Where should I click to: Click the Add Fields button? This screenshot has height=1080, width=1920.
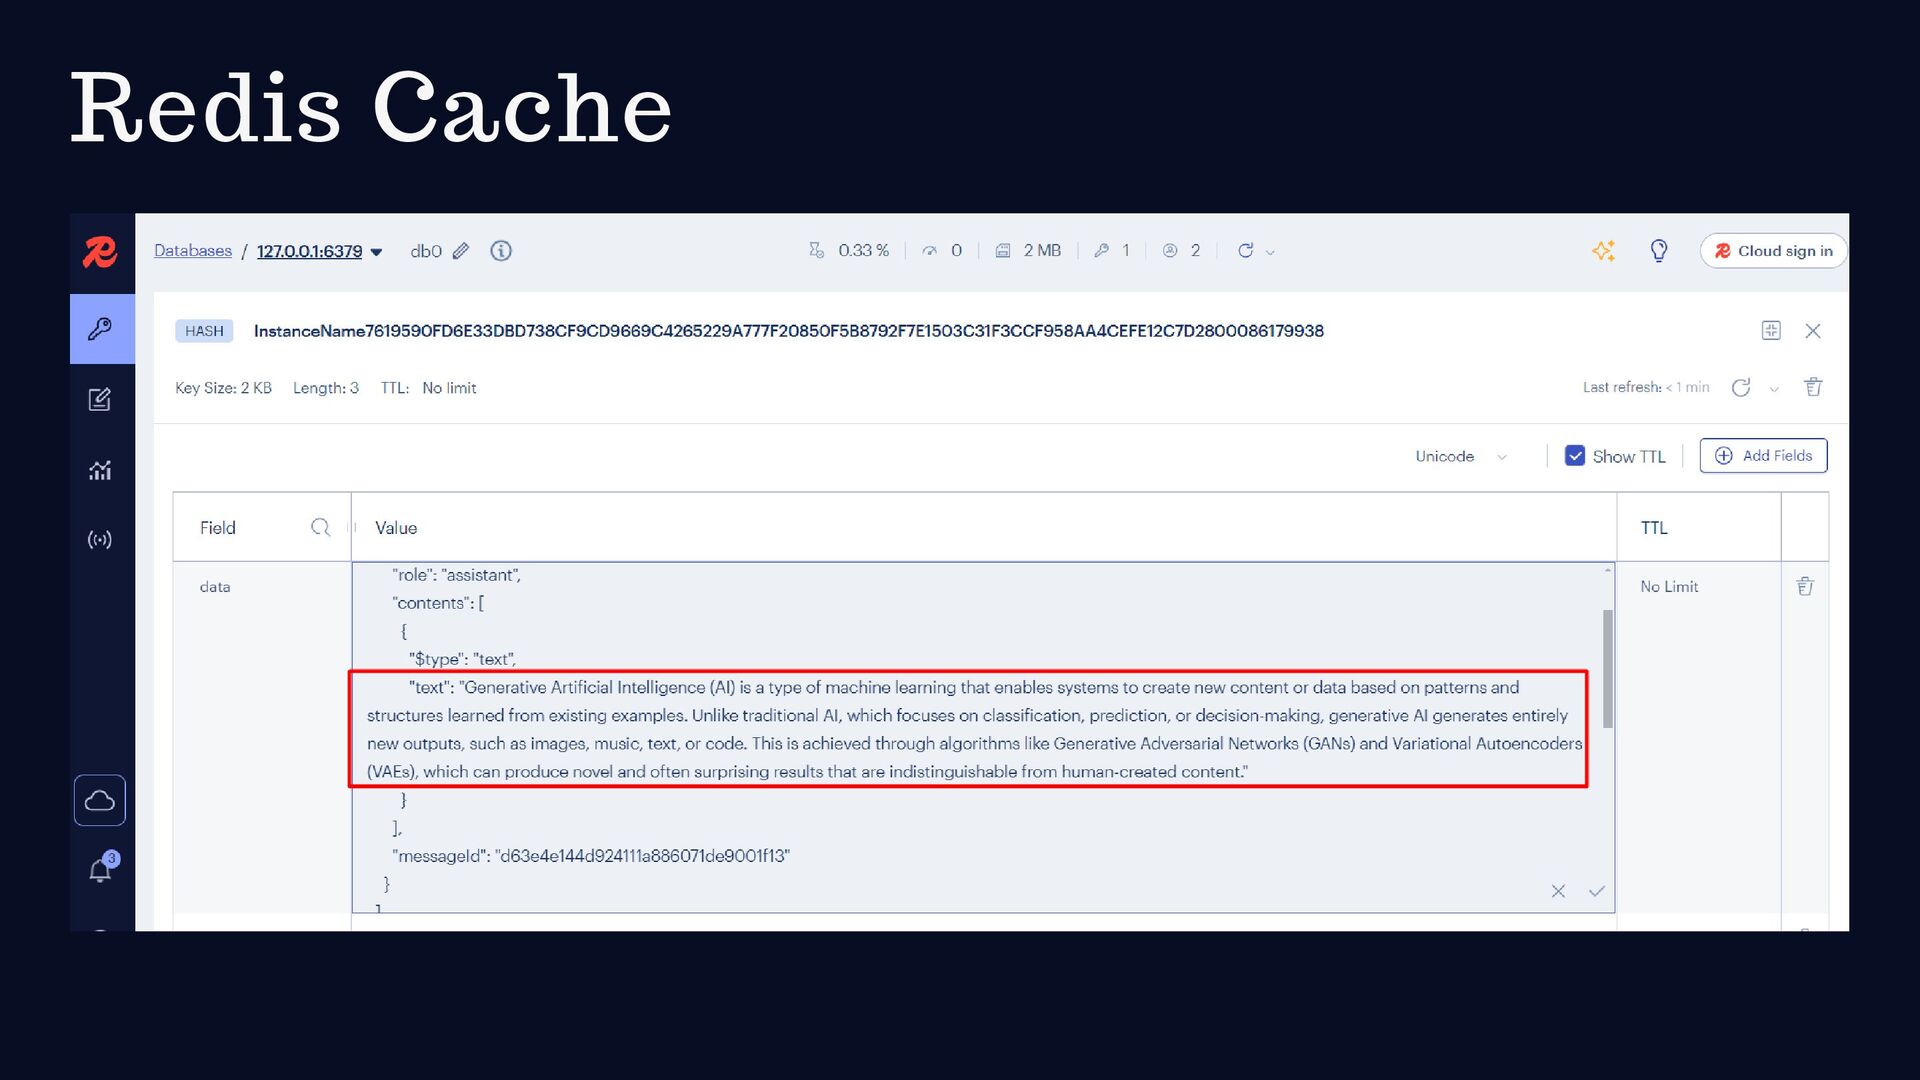click(1763, 456)
